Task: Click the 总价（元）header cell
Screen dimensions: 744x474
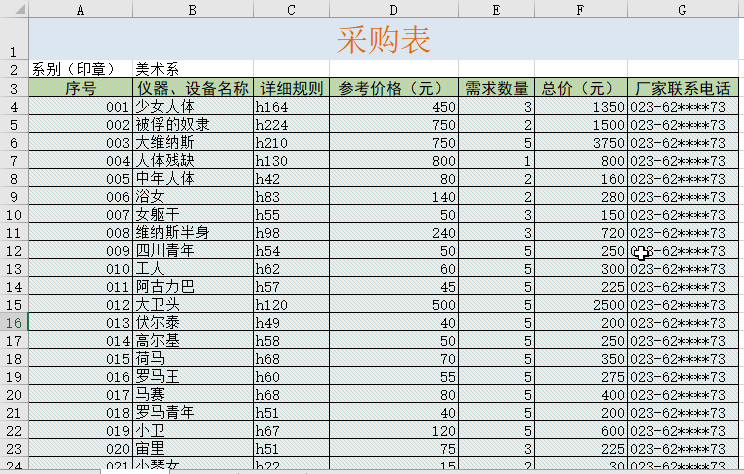Action: 581,88
